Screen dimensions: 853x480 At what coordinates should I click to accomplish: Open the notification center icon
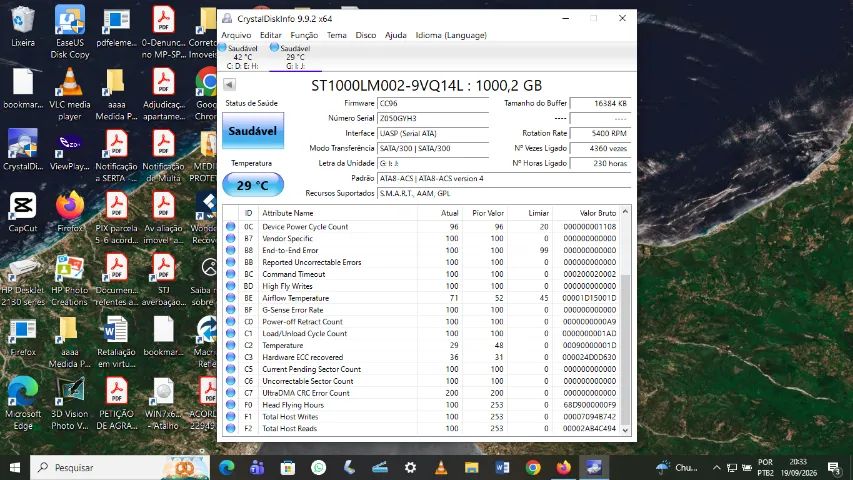pos(834,467)
